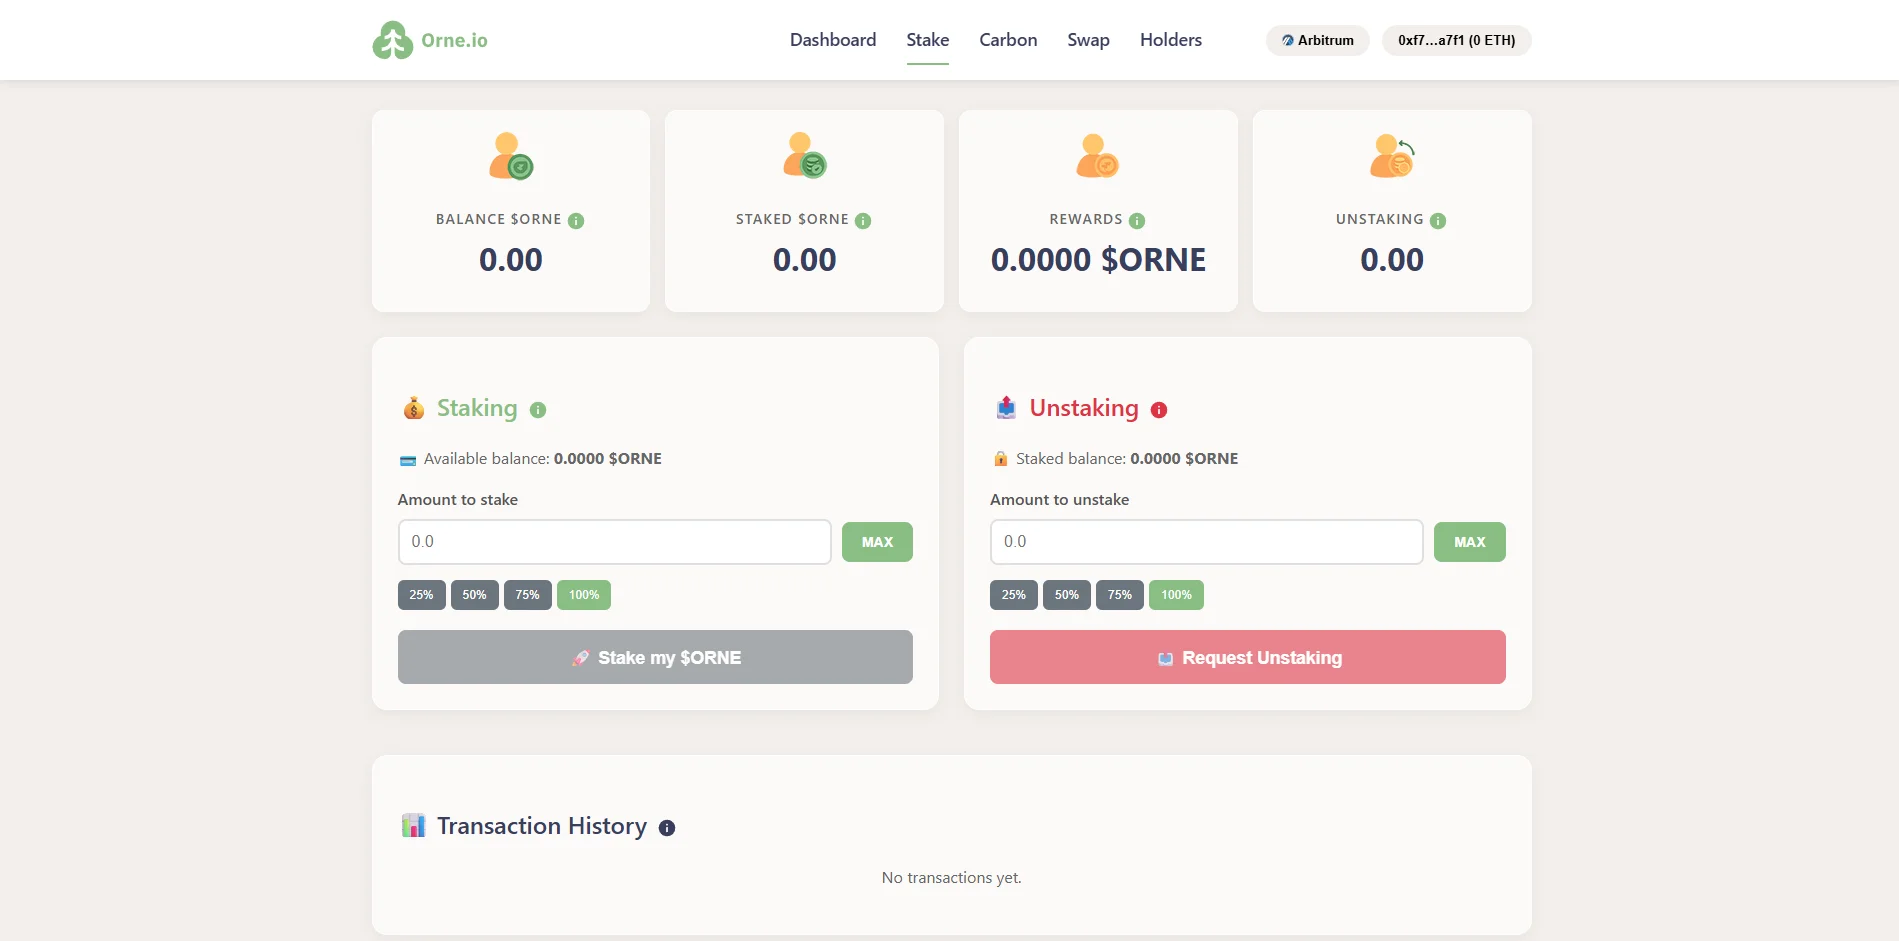
Task: Click the Transaction History info icon
Action: tap(667, 827)
